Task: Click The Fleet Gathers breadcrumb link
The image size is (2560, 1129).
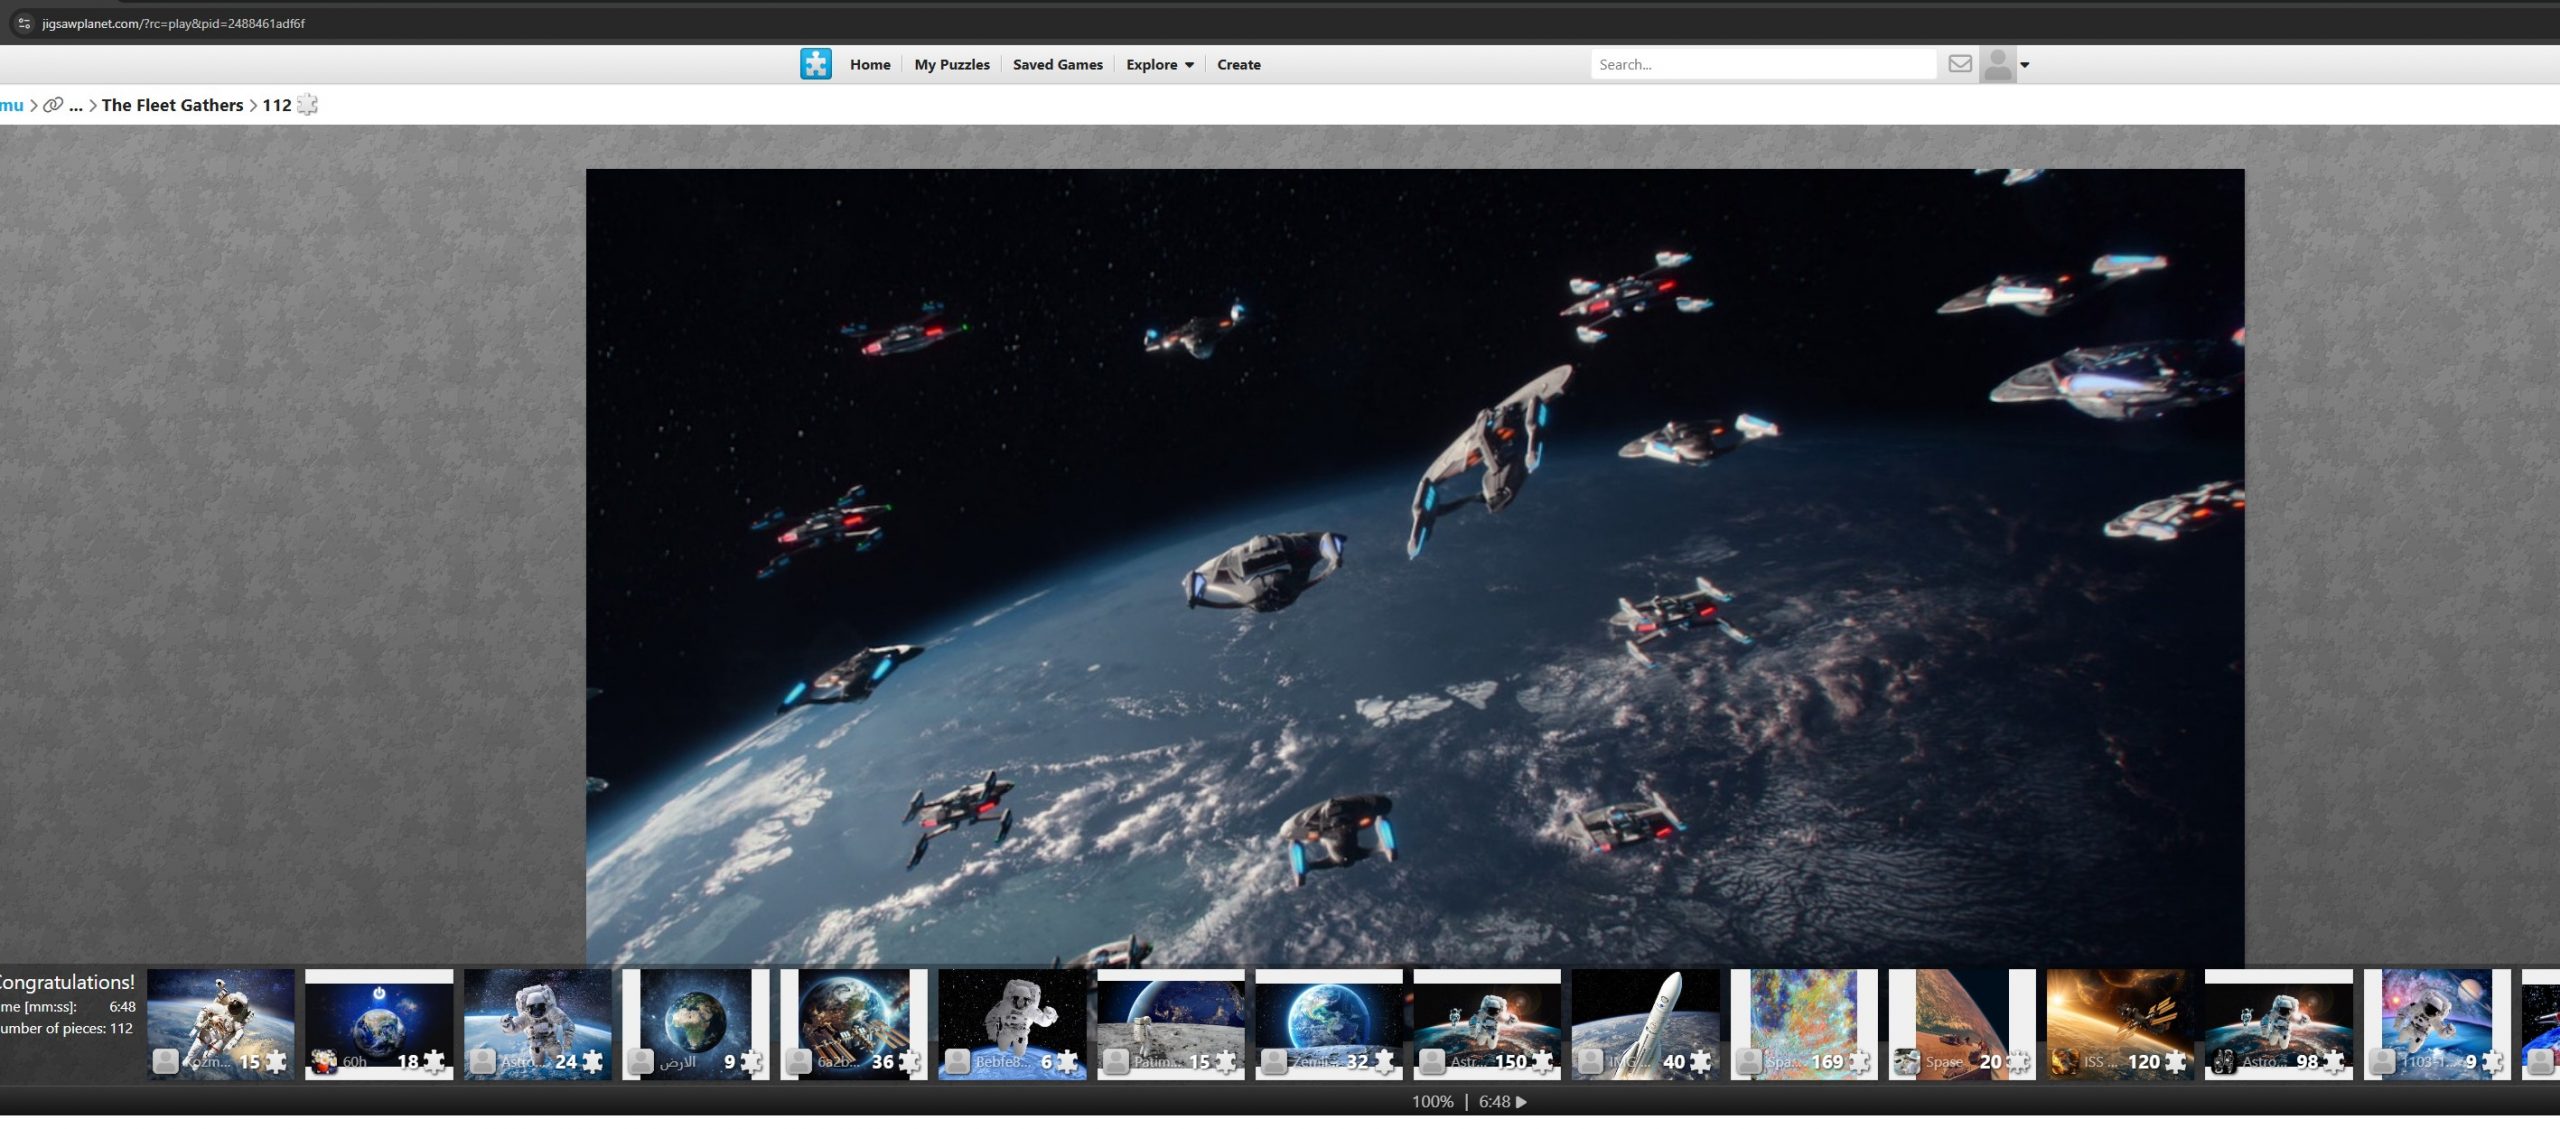Action: click(x=172, y=105)
